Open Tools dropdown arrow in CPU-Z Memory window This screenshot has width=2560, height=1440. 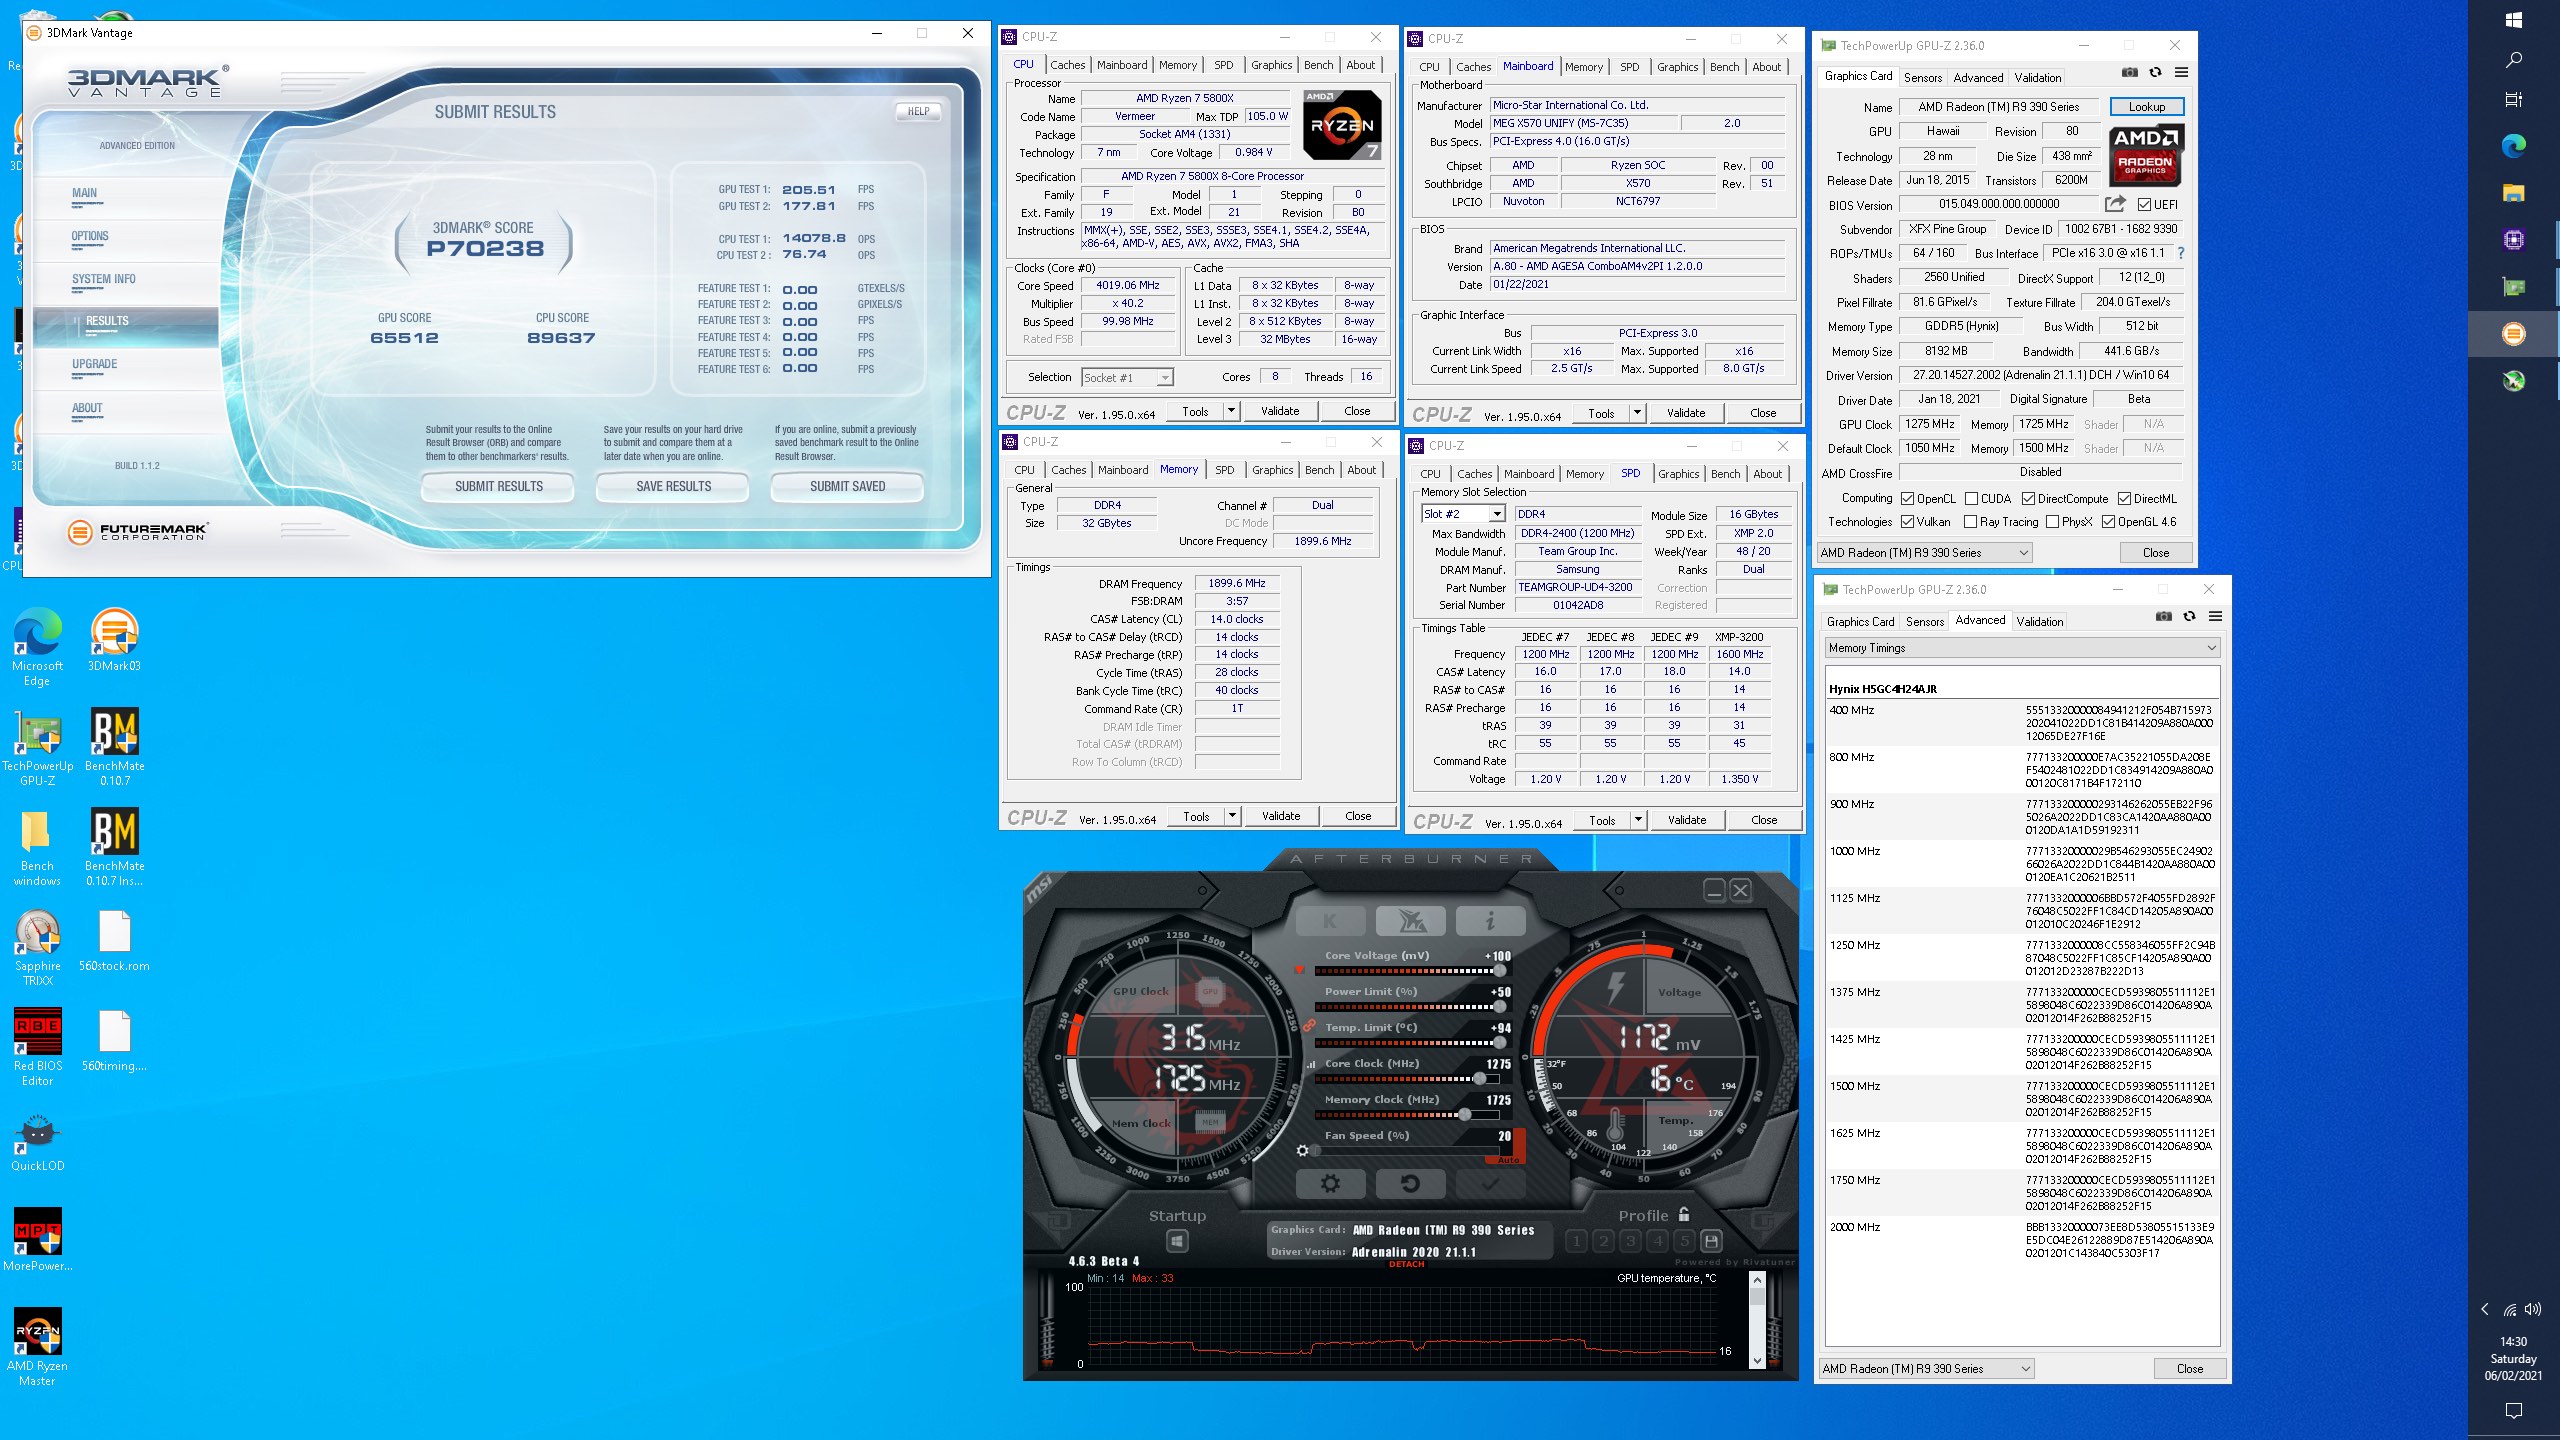[x=1232, y=816]
